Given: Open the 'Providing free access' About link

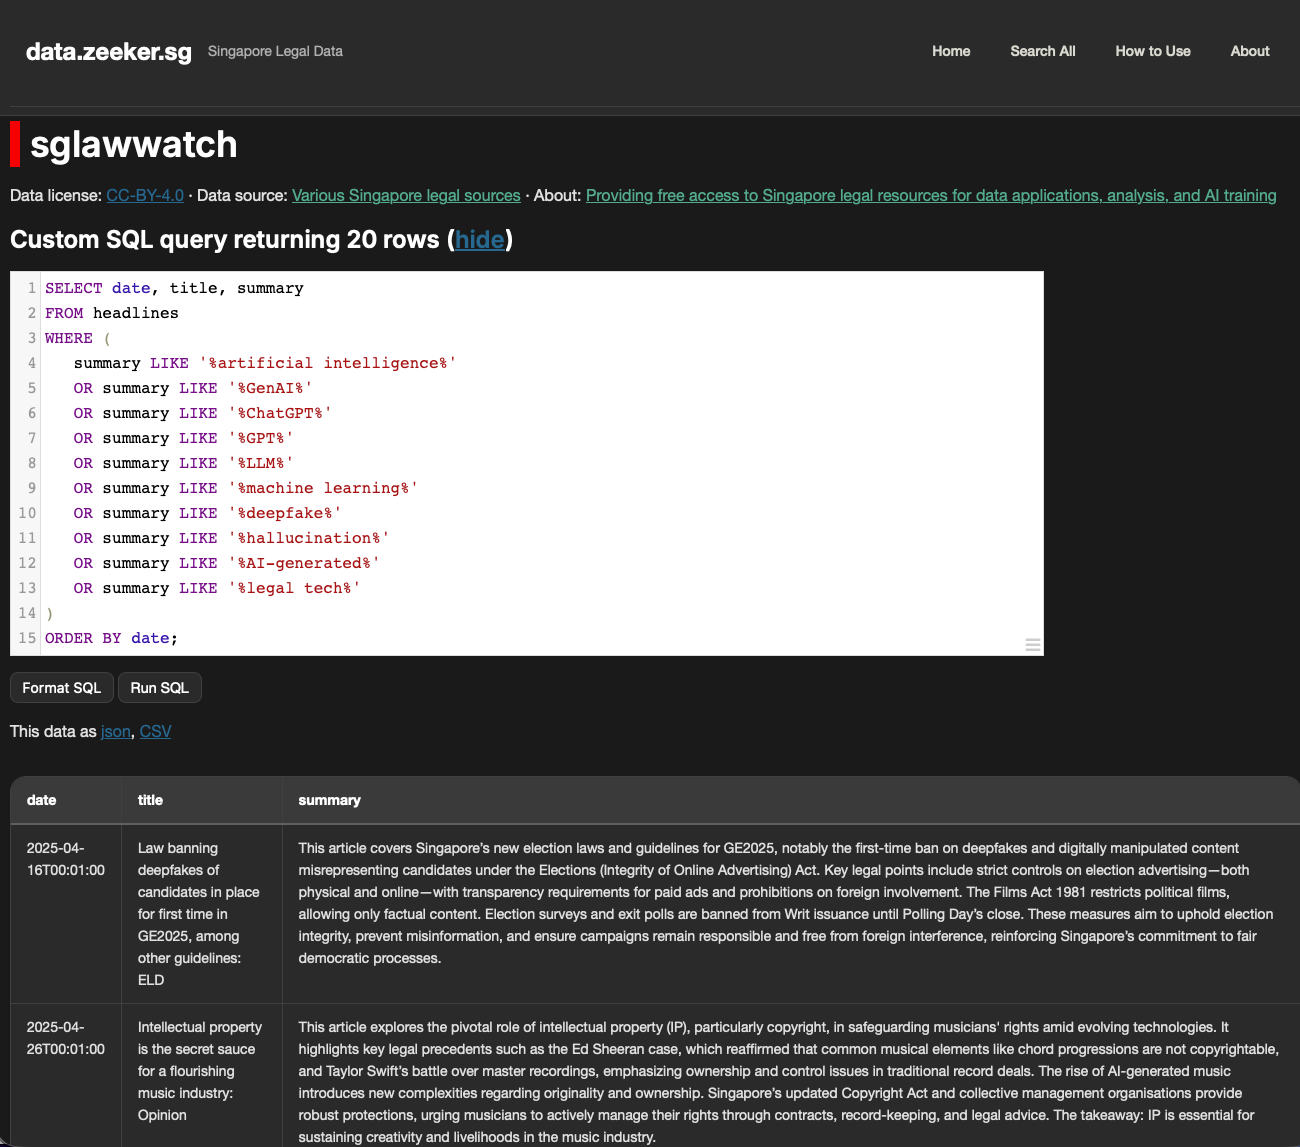Looking at the screenshot, I should (x=930, y=195).
